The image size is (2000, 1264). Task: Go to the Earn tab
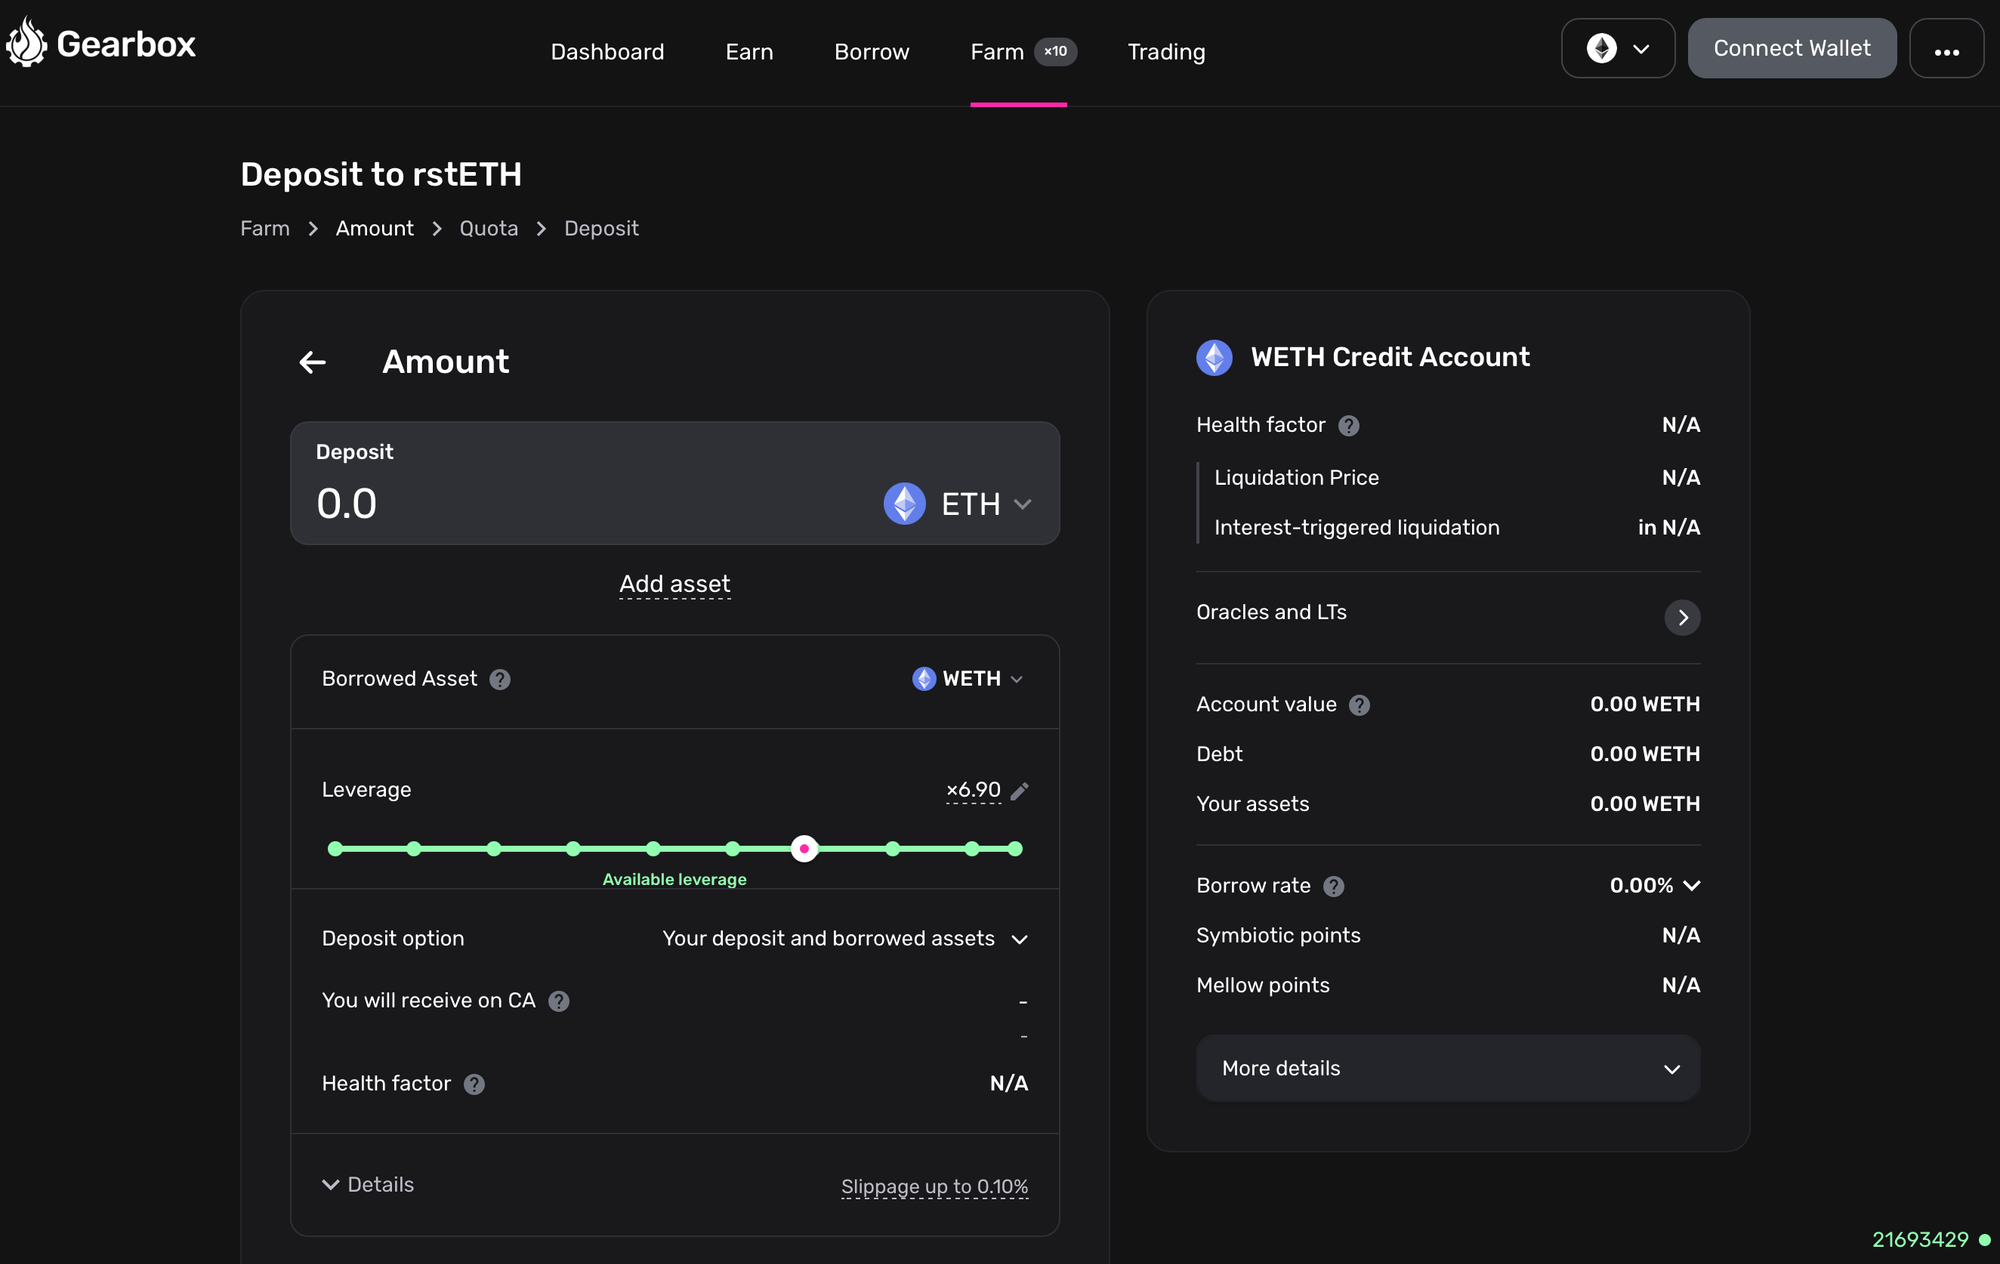coord(749,52)
